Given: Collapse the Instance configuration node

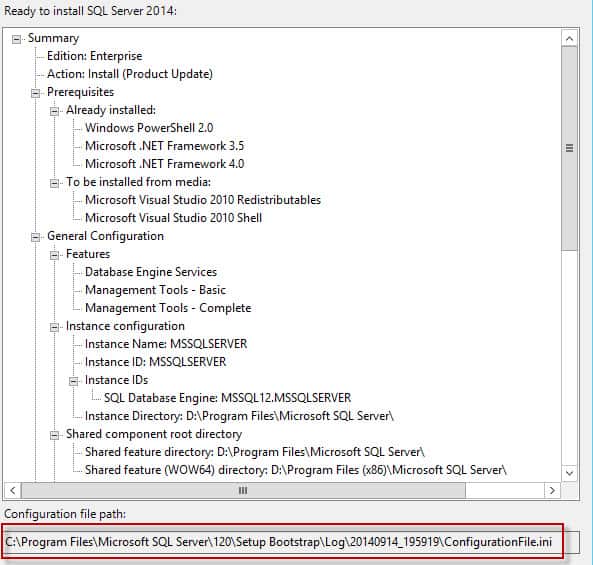Looking at the screenshot, I should pyautogui.click(x=54, y=327).
